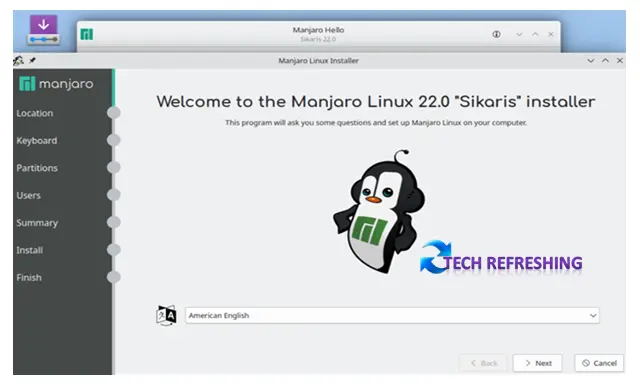
Task: Click the Back button
Action: (x=484, y=363)
